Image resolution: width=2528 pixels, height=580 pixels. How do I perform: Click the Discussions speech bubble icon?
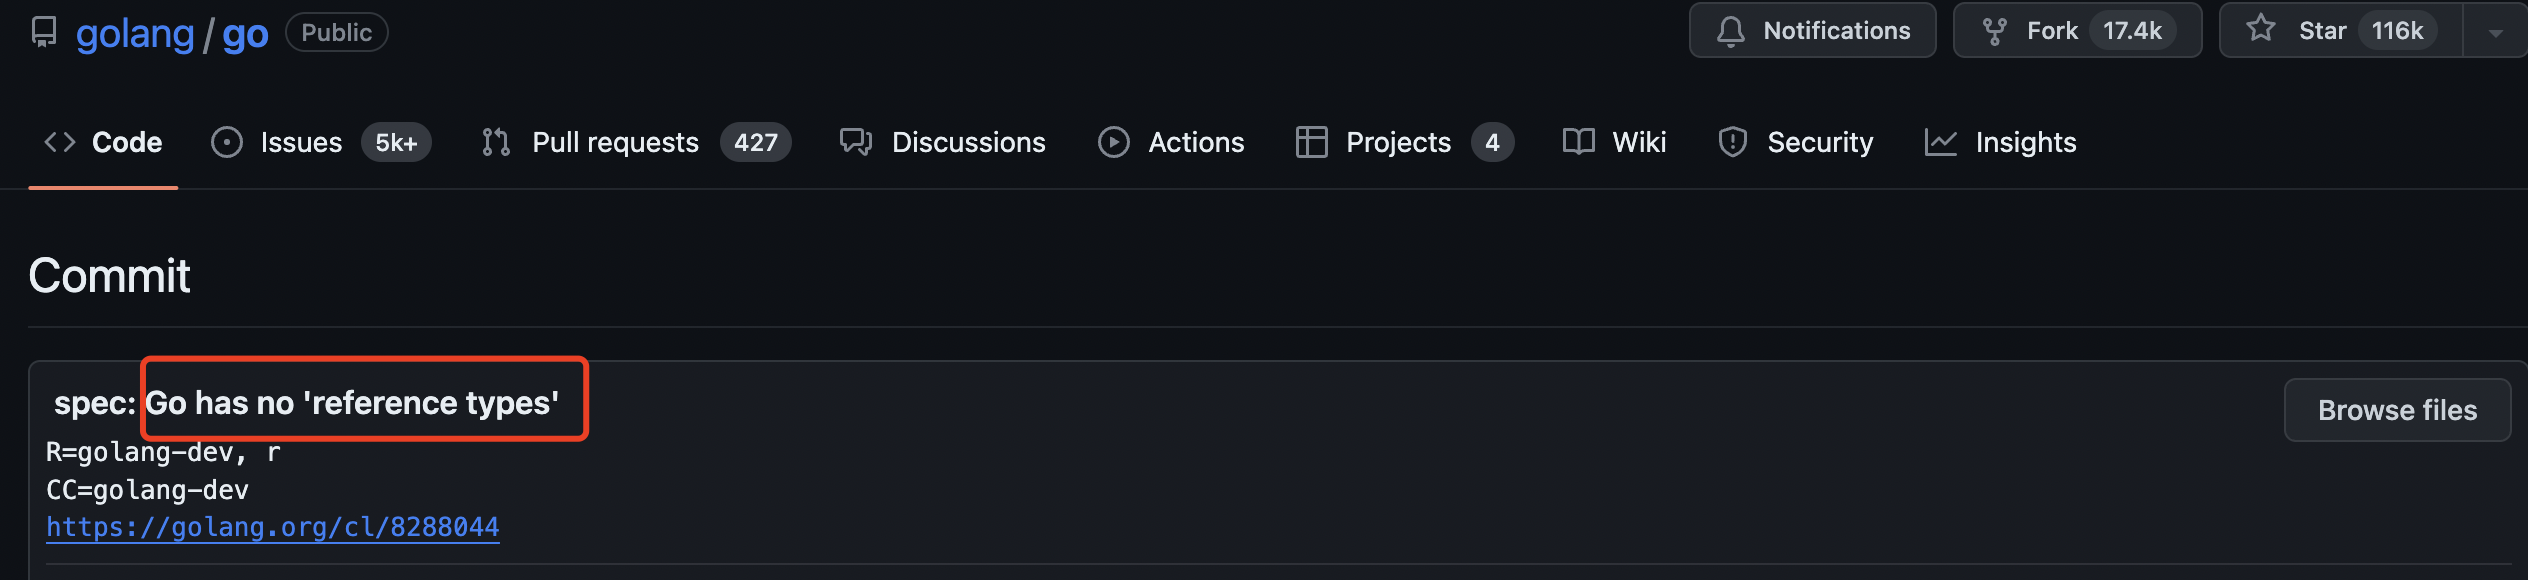pyautogui.click(x=856, y=142)
